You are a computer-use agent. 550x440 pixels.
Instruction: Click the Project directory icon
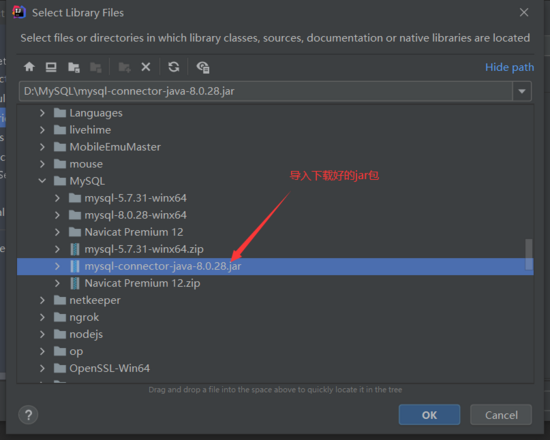74,67
